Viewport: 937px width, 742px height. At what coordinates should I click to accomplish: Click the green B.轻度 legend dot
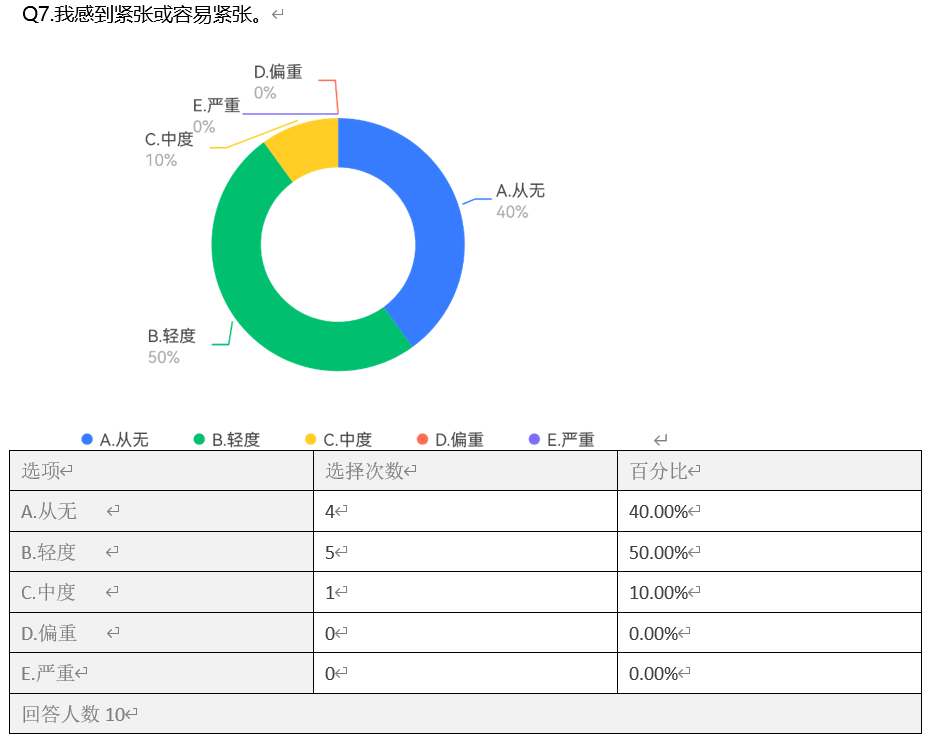(199, 439)
